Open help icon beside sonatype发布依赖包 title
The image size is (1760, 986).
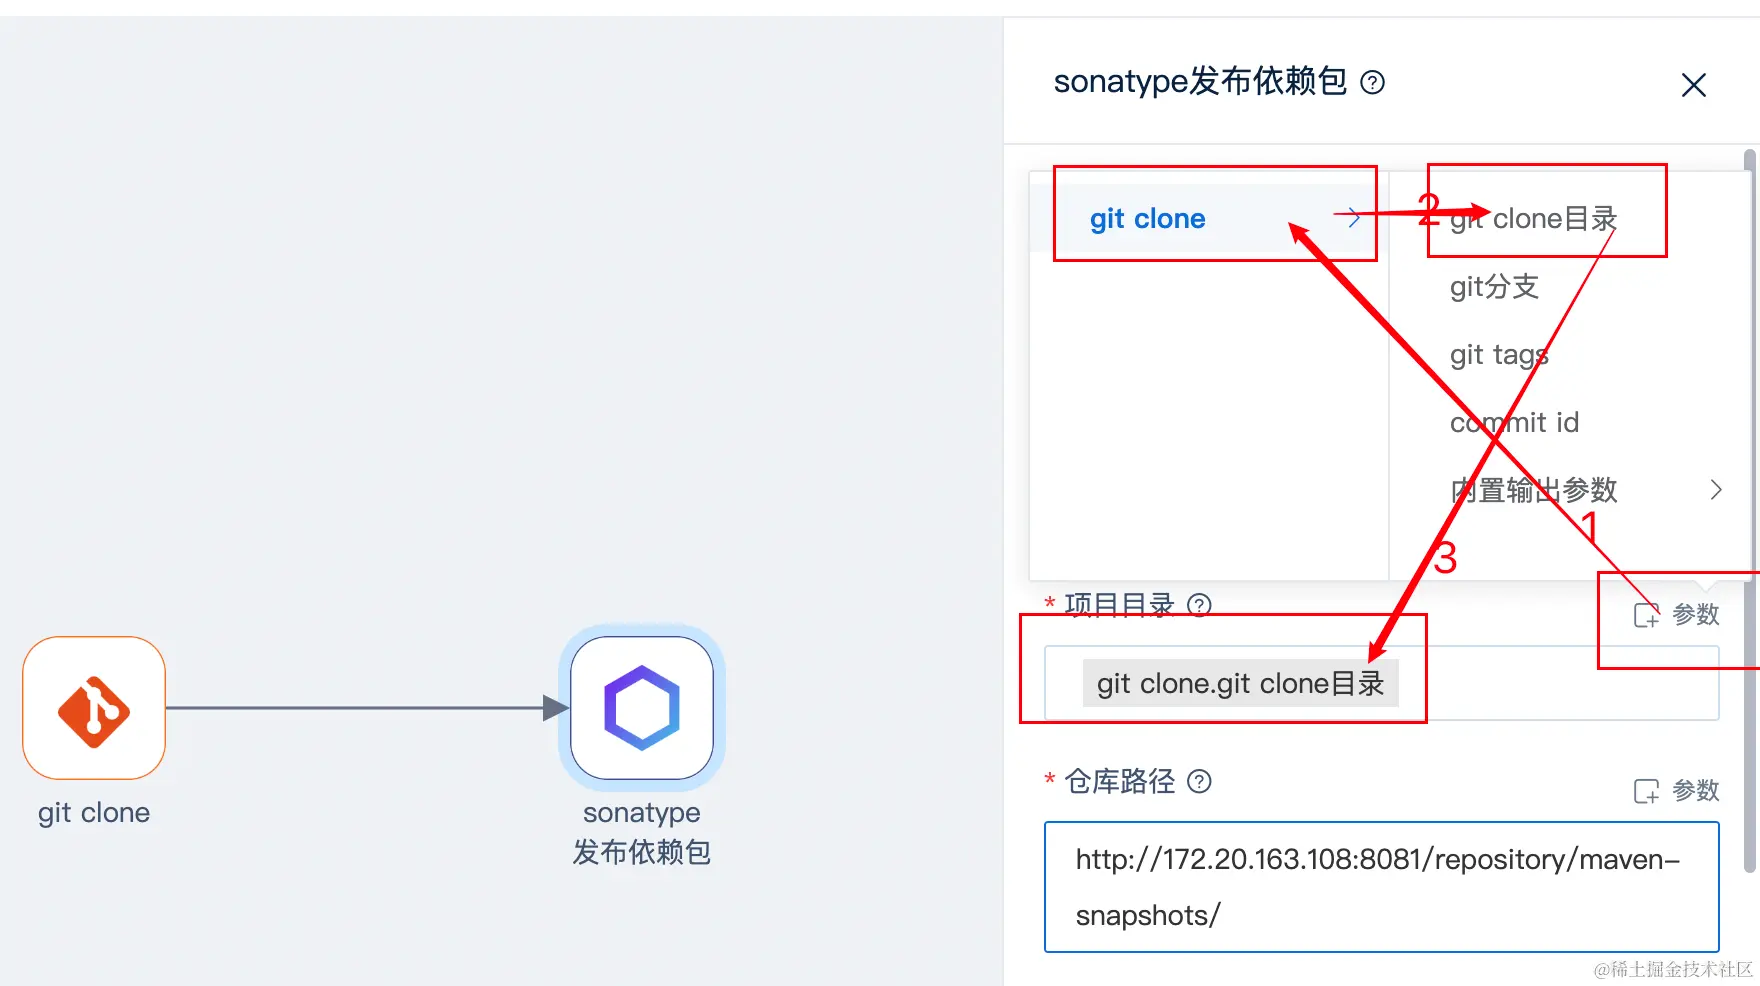point(1373,82)
